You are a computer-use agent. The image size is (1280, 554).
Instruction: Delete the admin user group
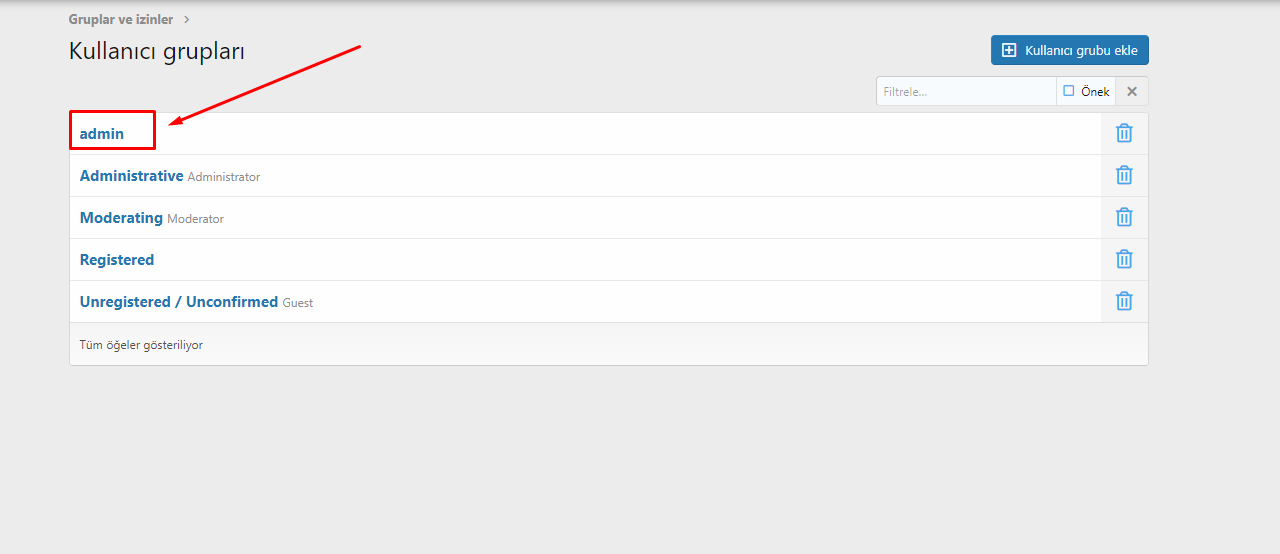1124,133
